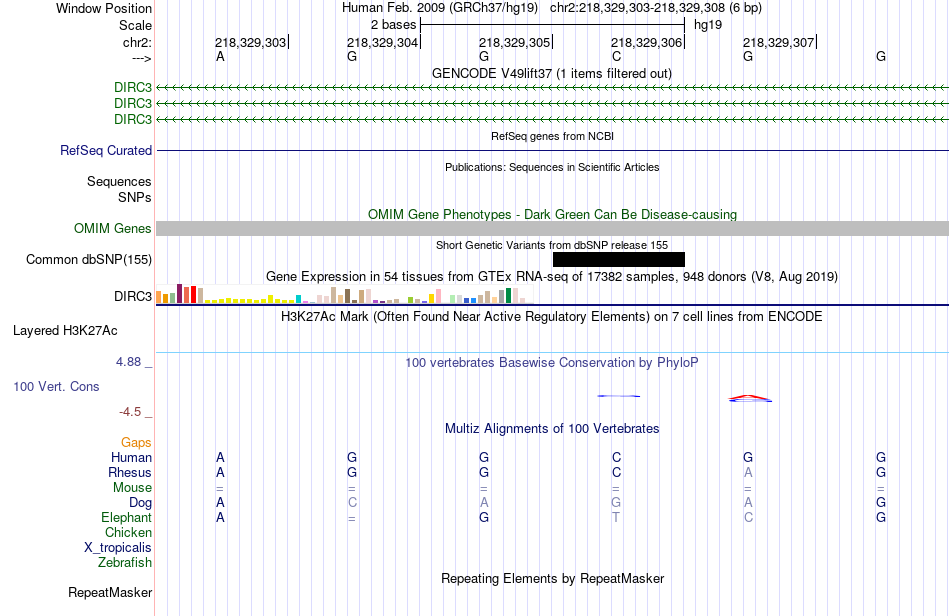Click the GTEx Gene Expression track title

552,277
